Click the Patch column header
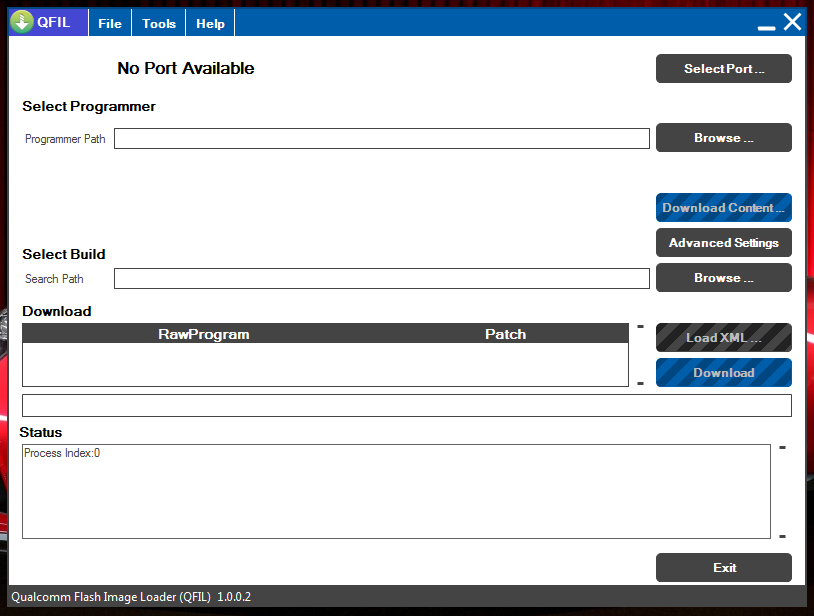Image resolution: width=814 pixels, height=616 pixels. (x=506, y=334)
